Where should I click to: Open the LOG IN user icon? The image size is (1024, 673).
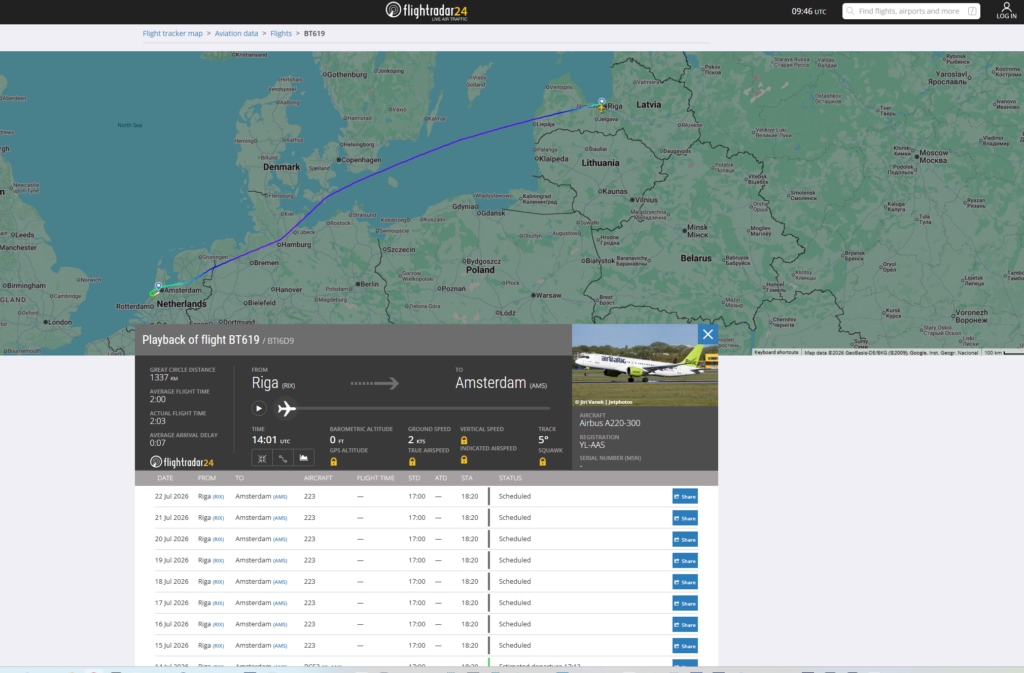point(1006,10)
